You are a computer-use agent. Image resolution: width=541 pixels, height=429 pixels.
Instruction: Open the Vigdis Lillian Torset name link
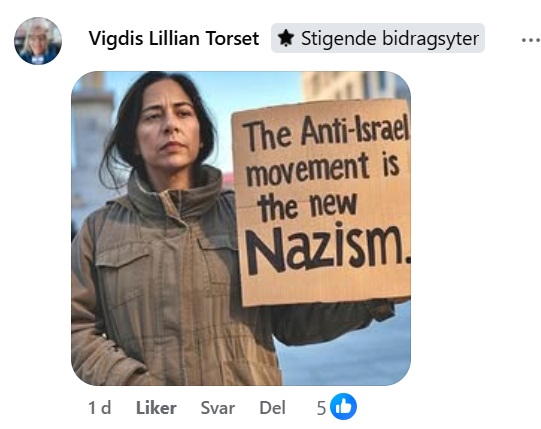tap(174, 38)
